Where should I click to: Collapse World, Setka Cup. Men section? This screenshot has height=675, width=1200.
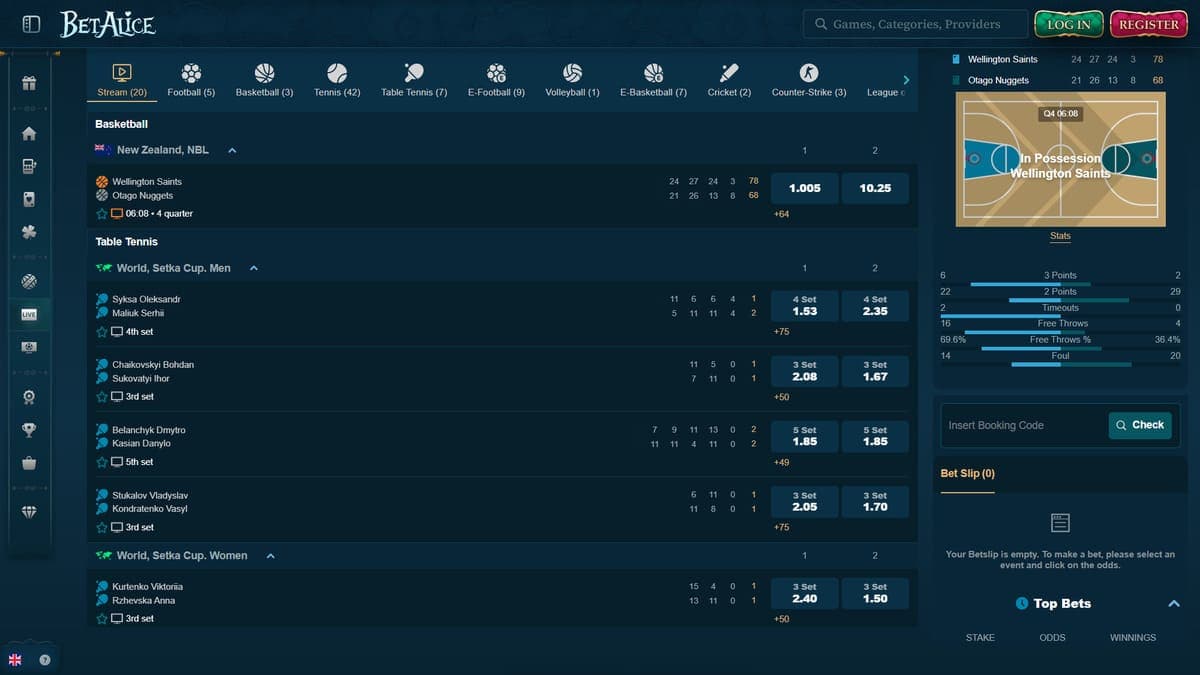[254, 268]
